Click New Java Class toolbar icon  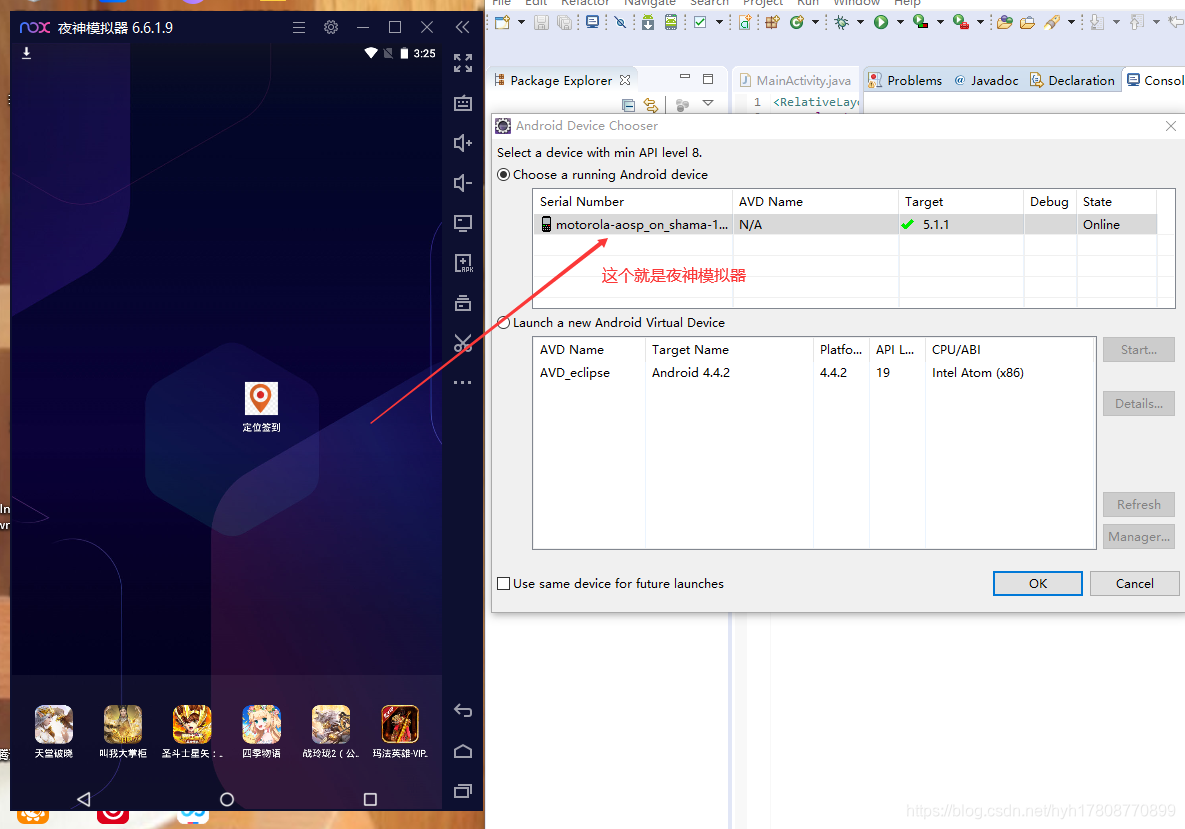pos(797,22)
